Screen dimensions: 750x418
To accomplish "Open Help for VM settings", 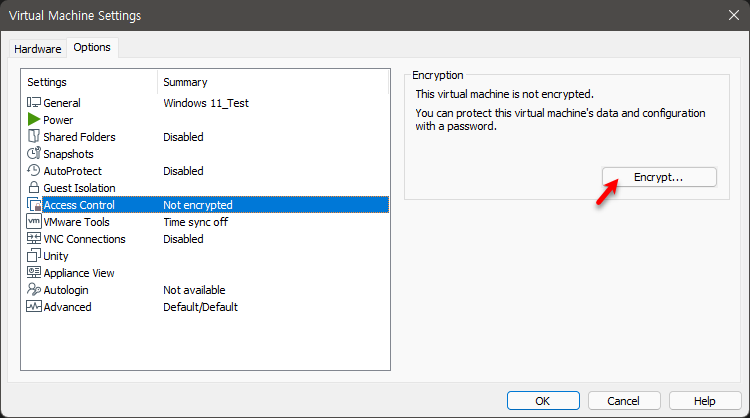I will [705, 401].
